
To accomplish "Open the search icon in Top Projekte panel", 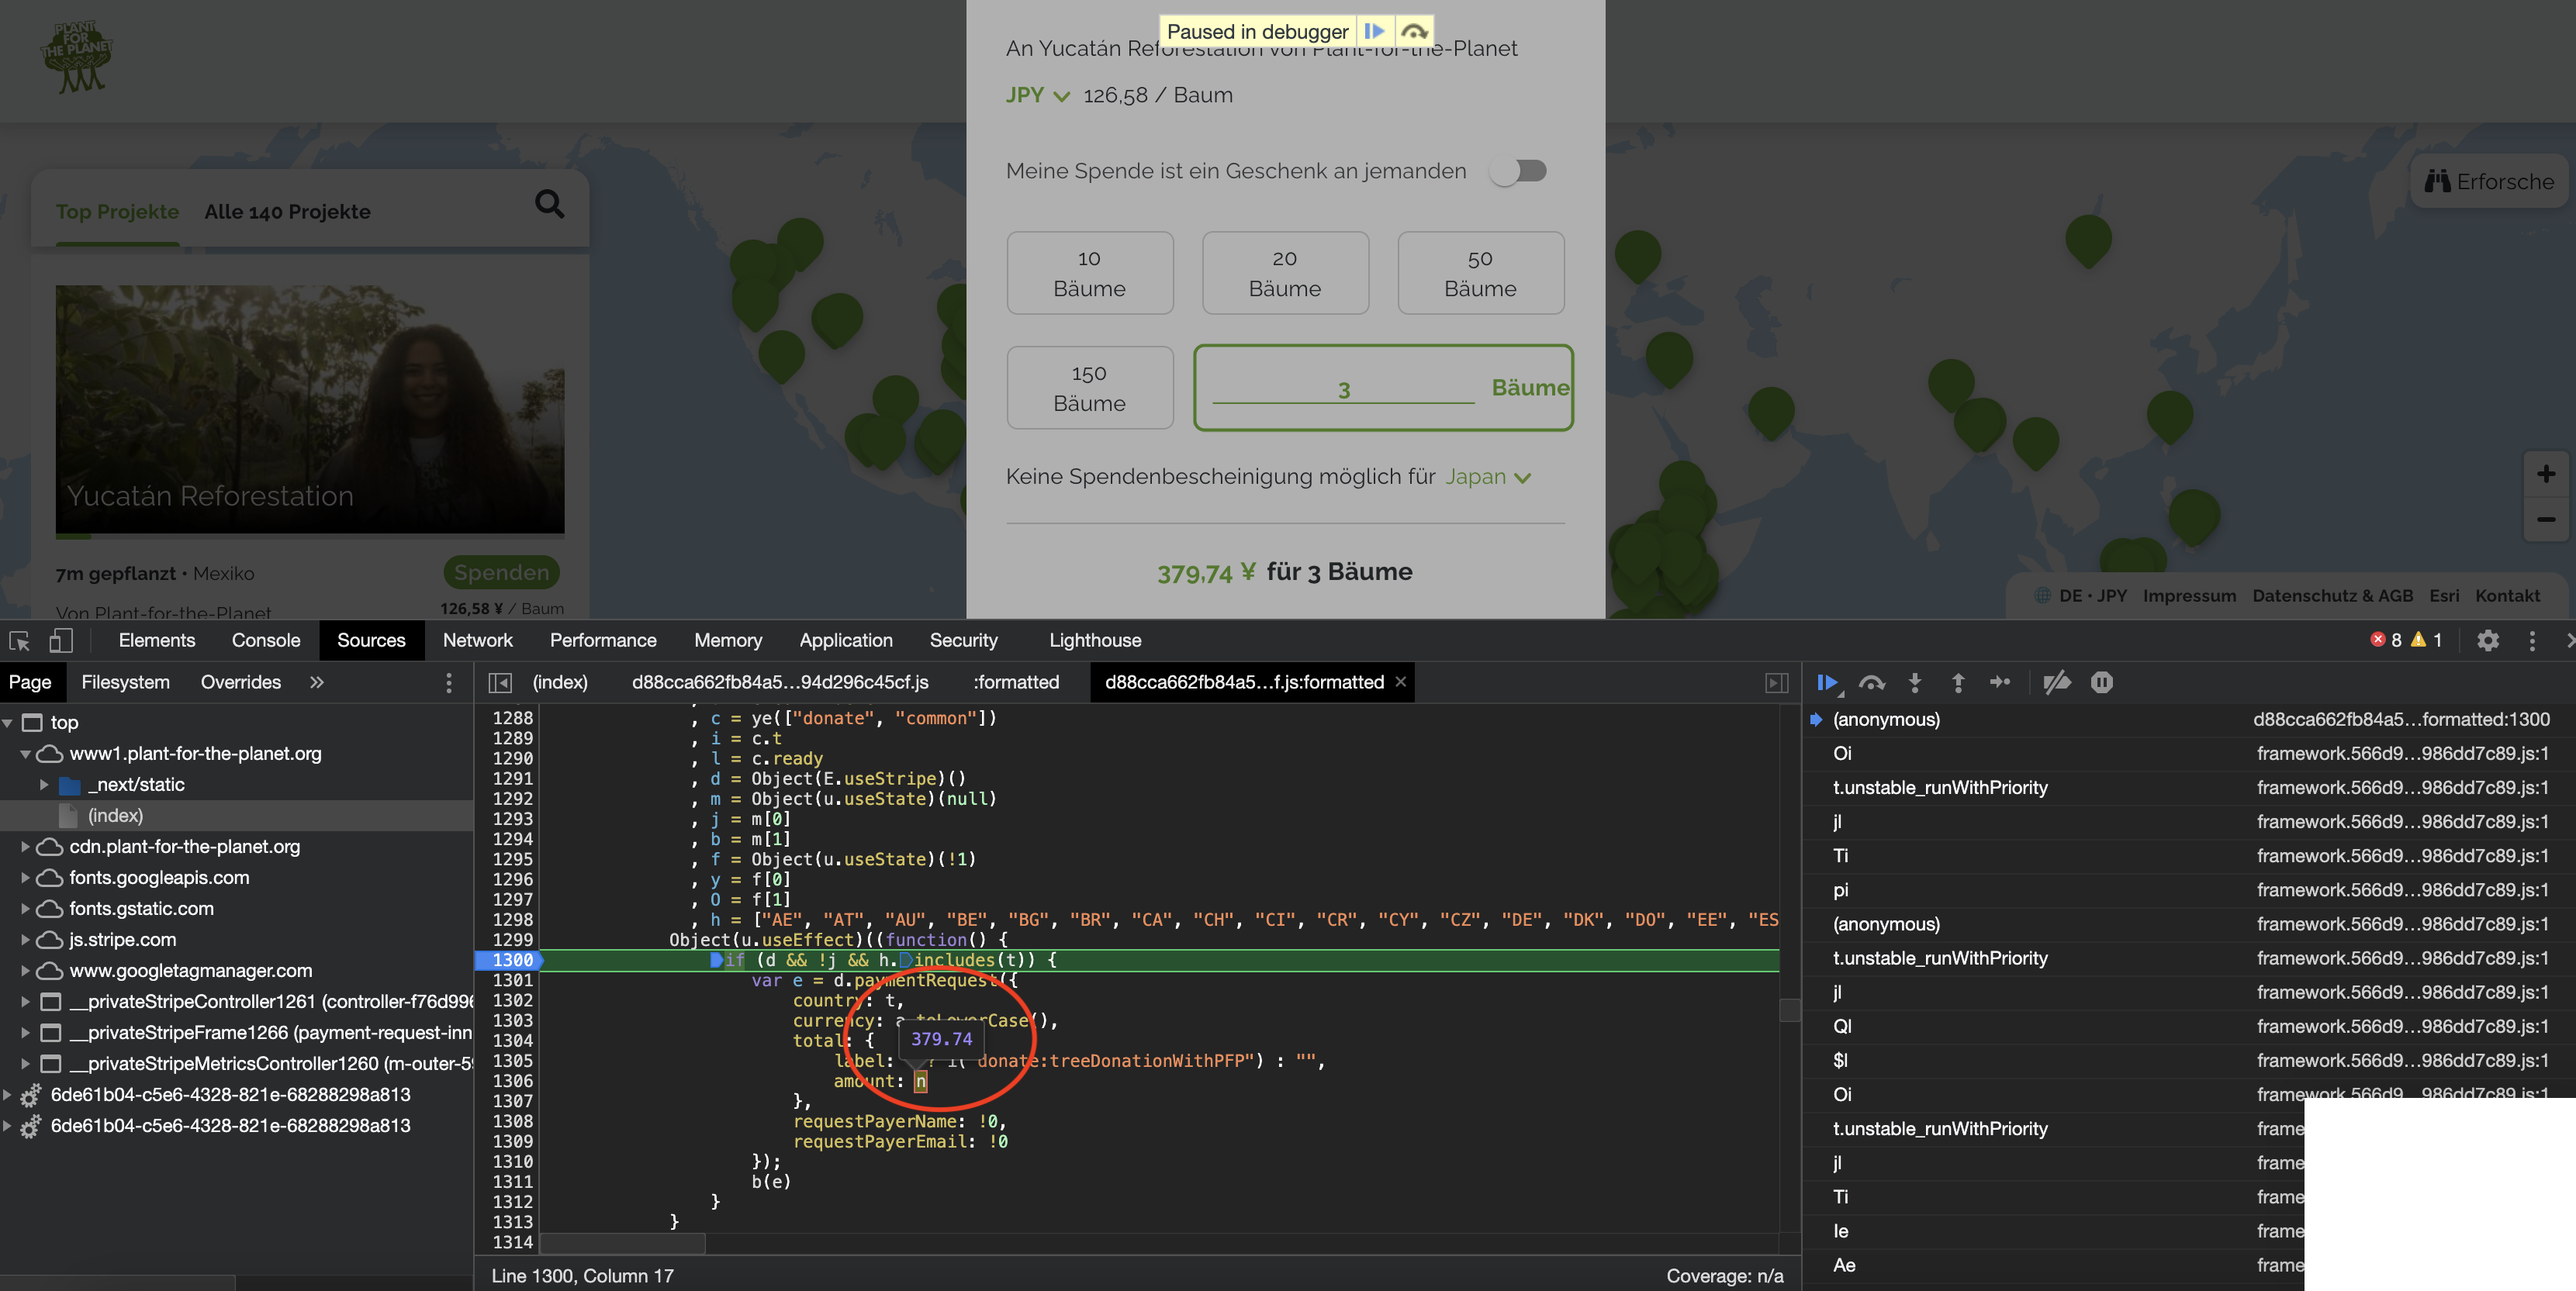I will tap(549, 204).
